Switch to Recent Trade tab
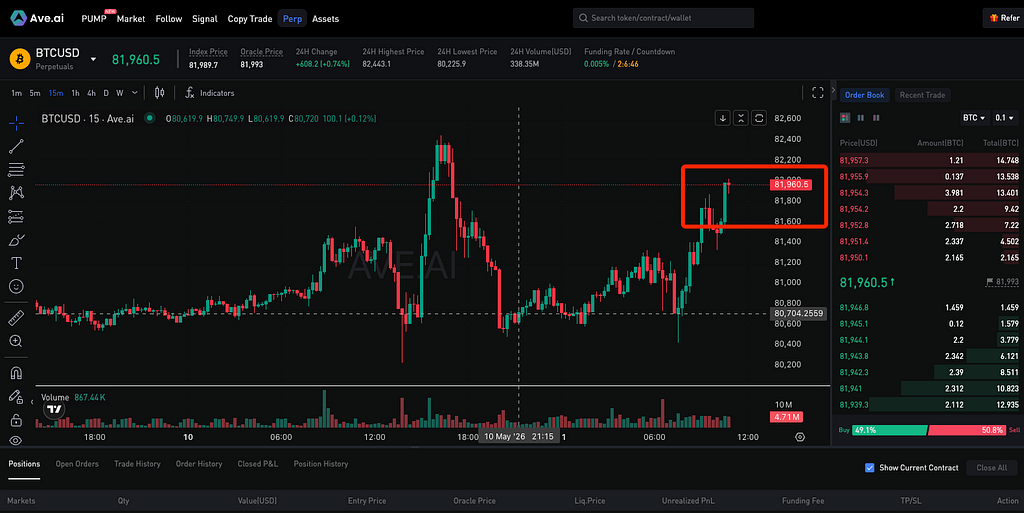This screenshot has height=513, width=1024. (x=922, y=95)
